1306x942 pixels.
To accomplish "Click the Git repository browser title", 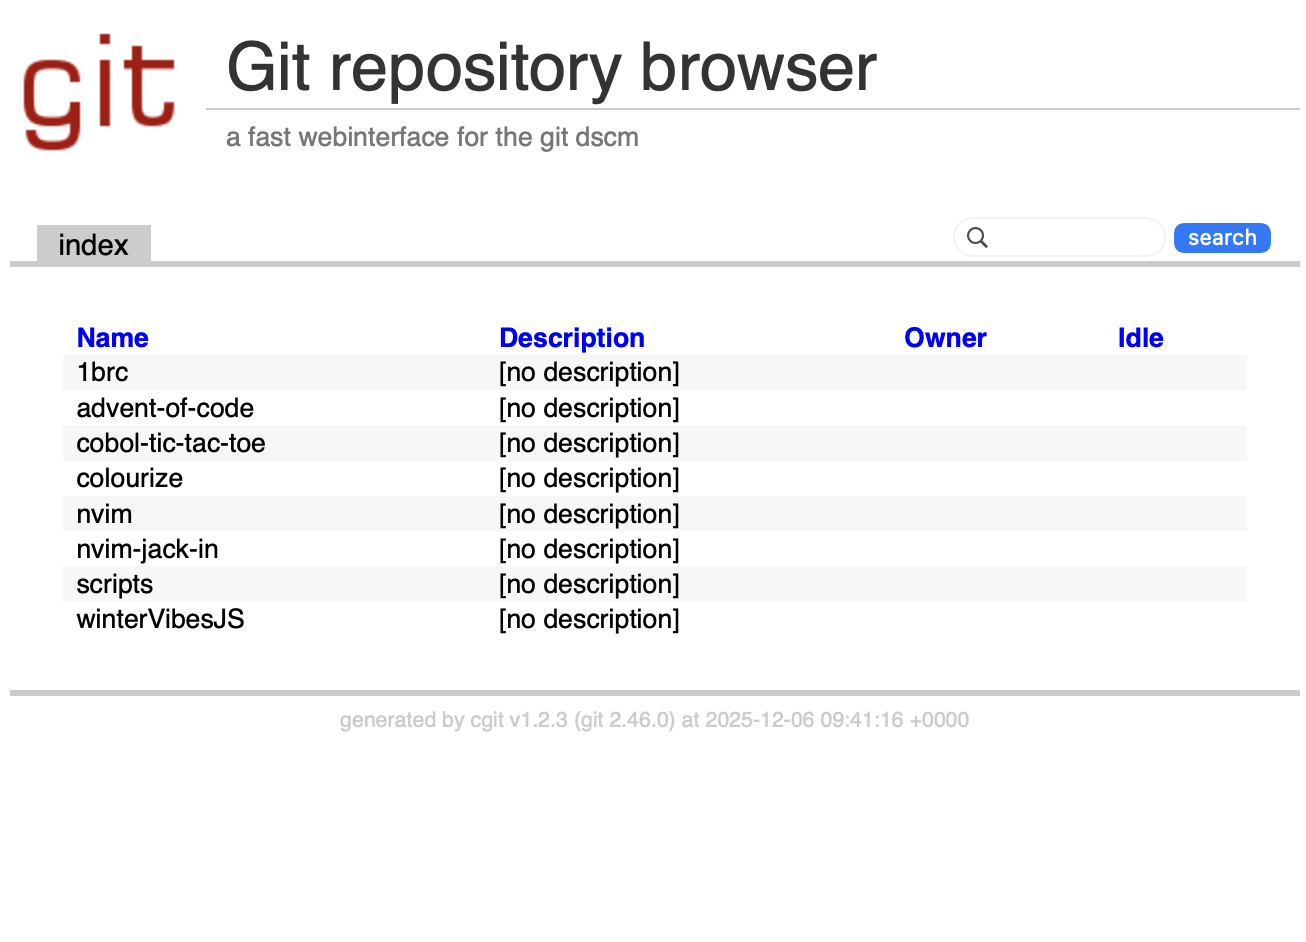I will pyautogui.click(x=551, y=68).
